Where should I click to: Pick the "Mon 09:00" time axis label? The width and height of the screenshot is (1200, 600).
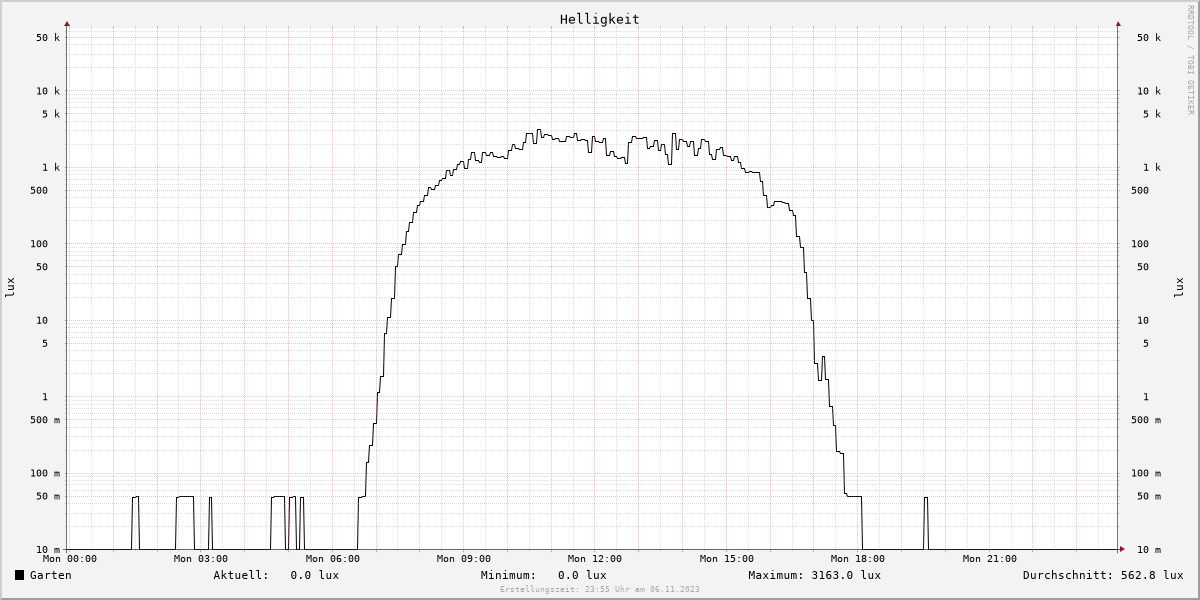[x=464, y=559]
